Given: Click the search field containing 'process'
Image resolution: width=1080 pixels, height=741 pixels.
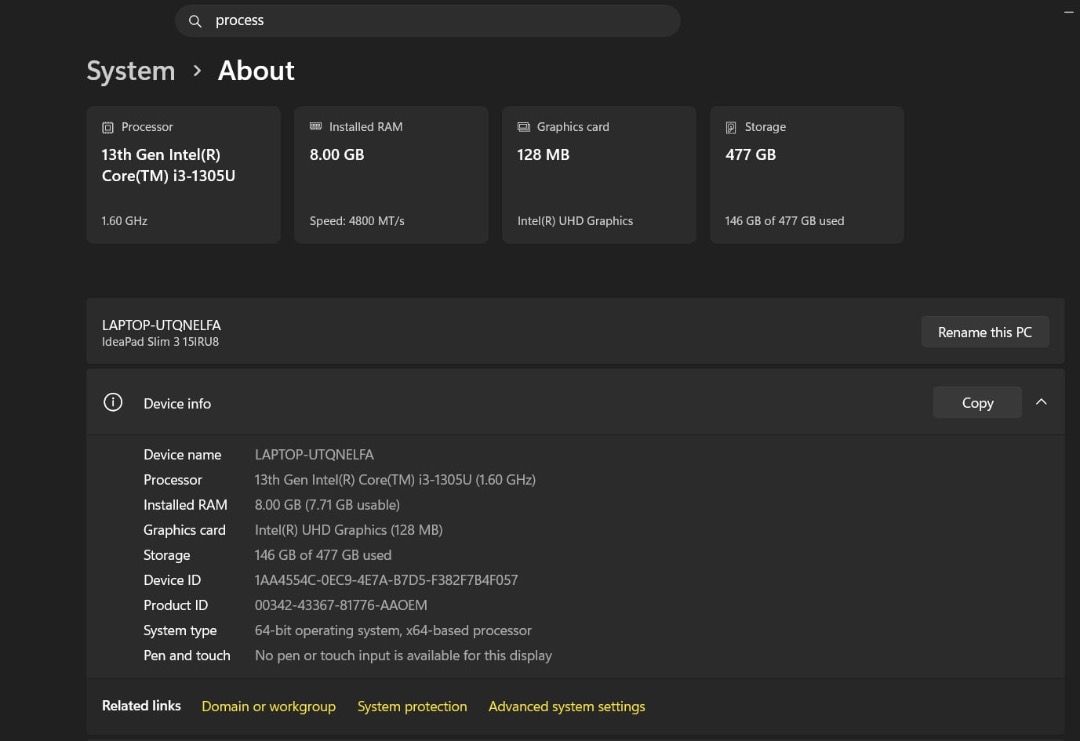Looking at the screenshot, I should [428, 21].
